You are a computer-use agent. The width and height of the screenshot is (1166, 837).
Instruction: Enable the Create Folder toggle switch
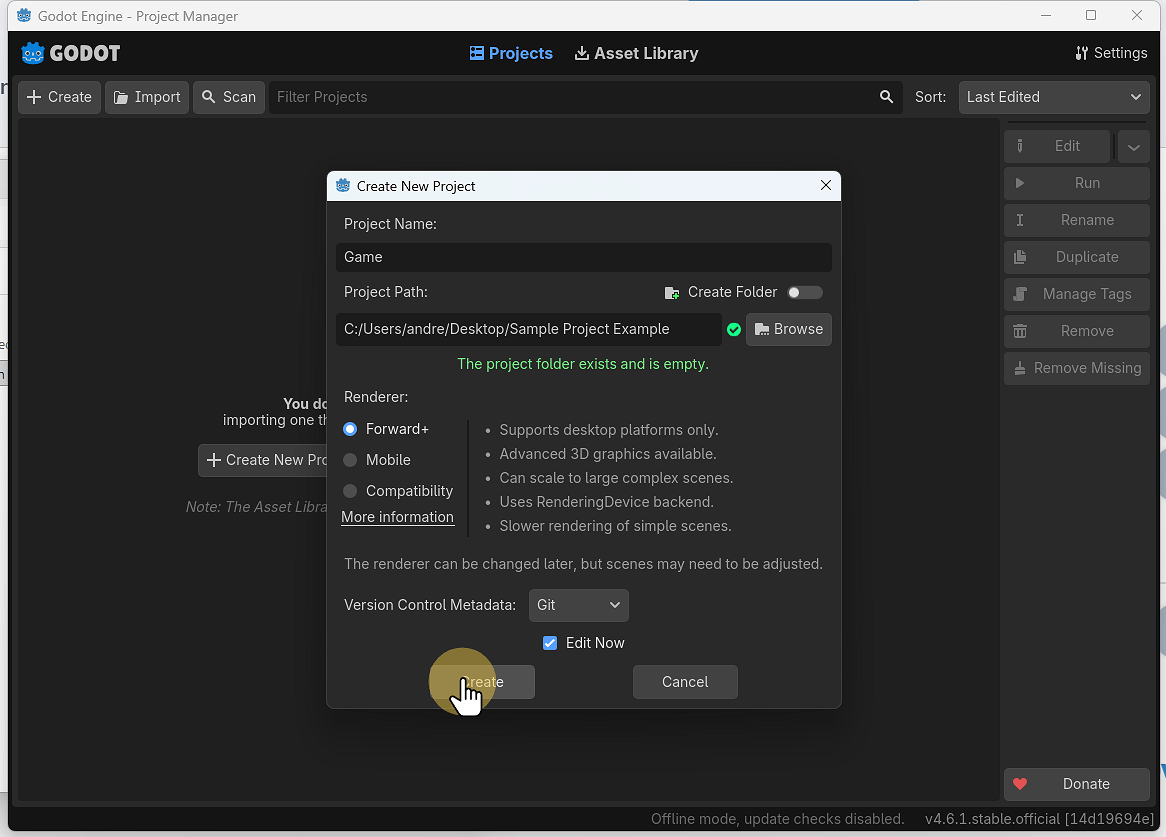tap(804, 292)
